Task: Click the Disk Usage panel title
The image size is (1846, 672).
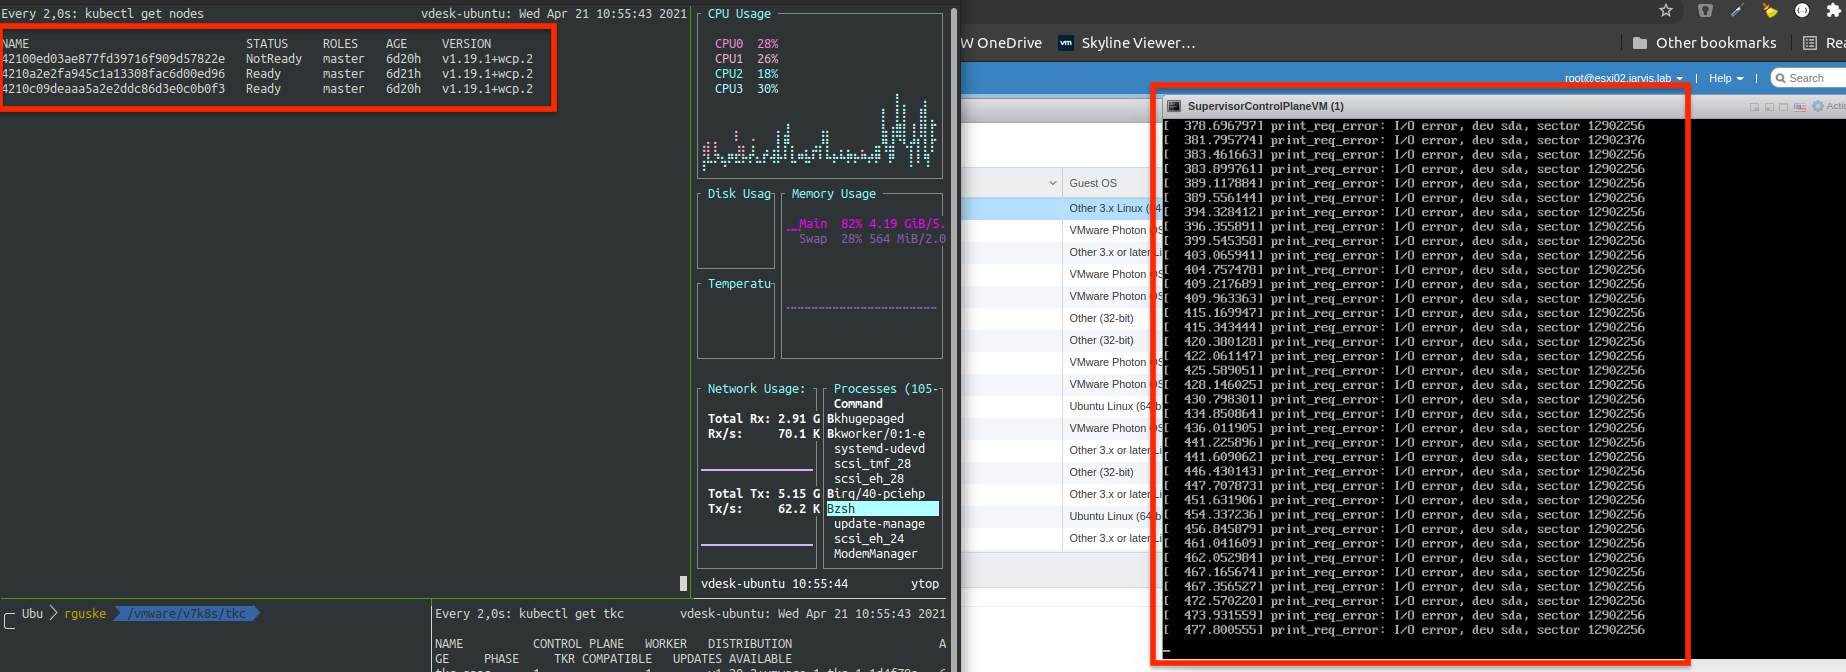Action: click(x=739, y=194)
